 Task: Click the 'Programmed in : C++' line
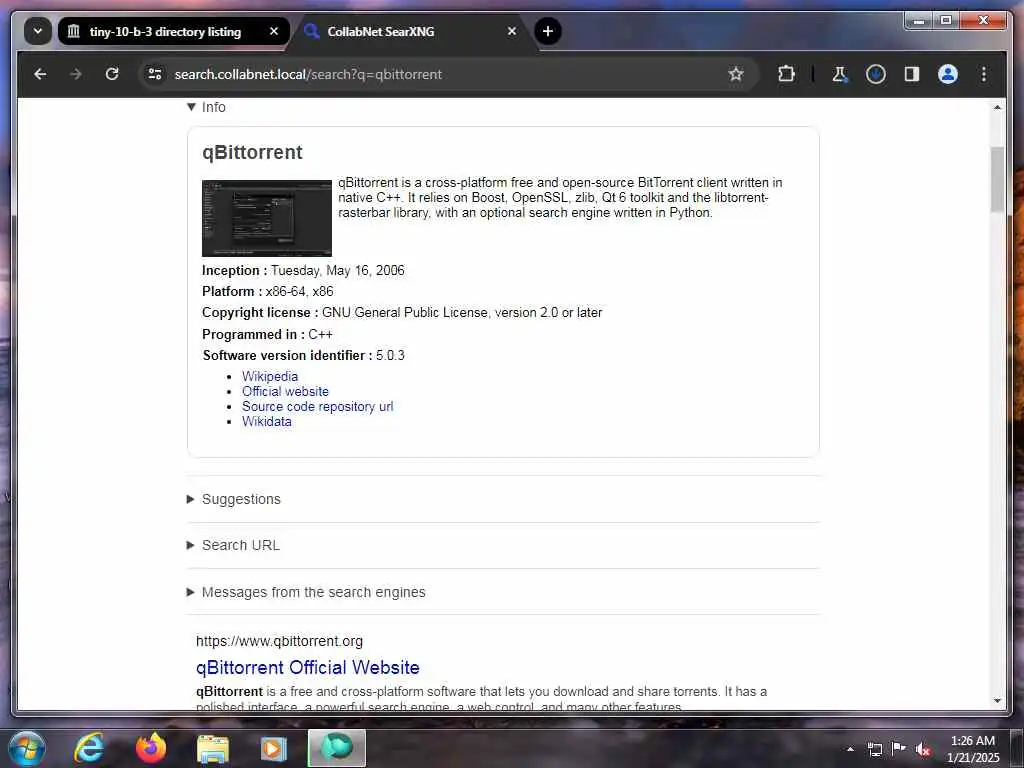[267, 334]
